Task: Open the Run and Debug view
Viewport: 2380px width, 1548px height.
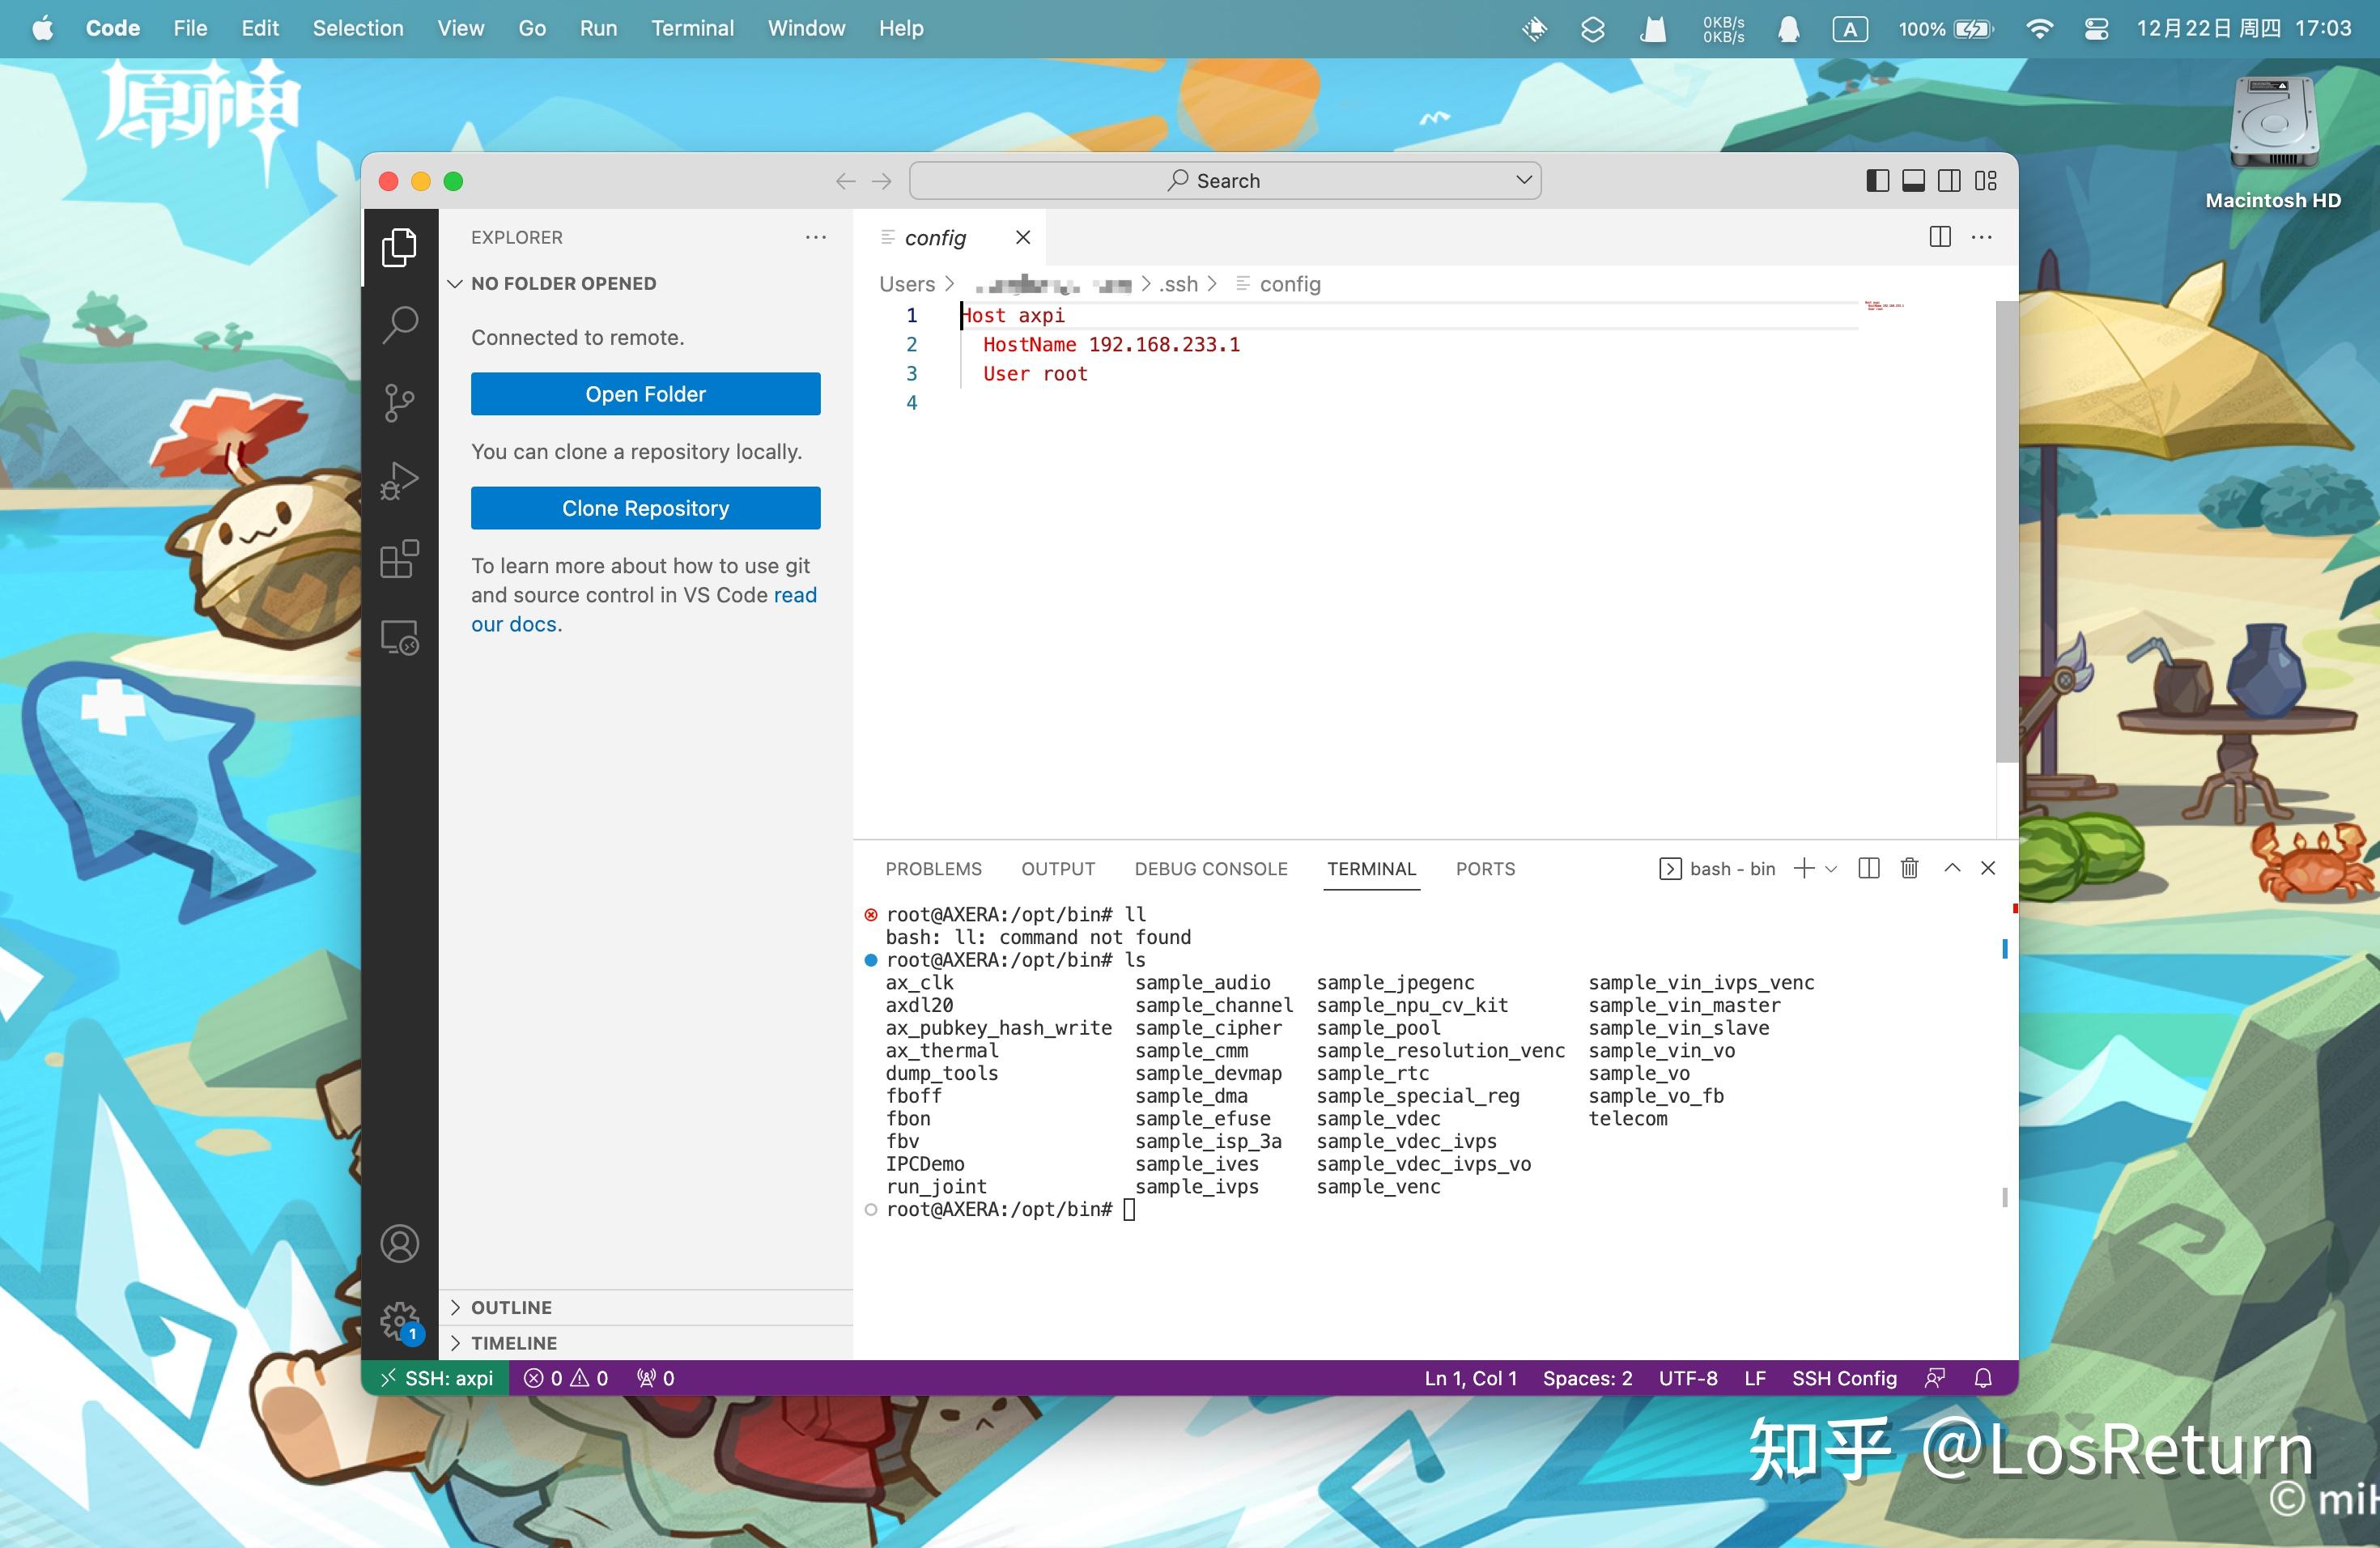Action: point(399,481)
